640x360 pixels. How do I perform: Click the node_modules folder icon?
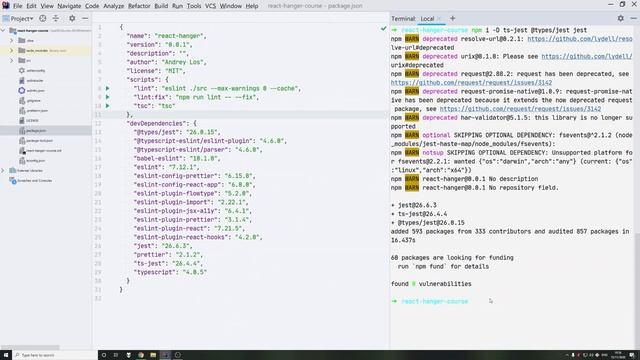coord(22,51)
